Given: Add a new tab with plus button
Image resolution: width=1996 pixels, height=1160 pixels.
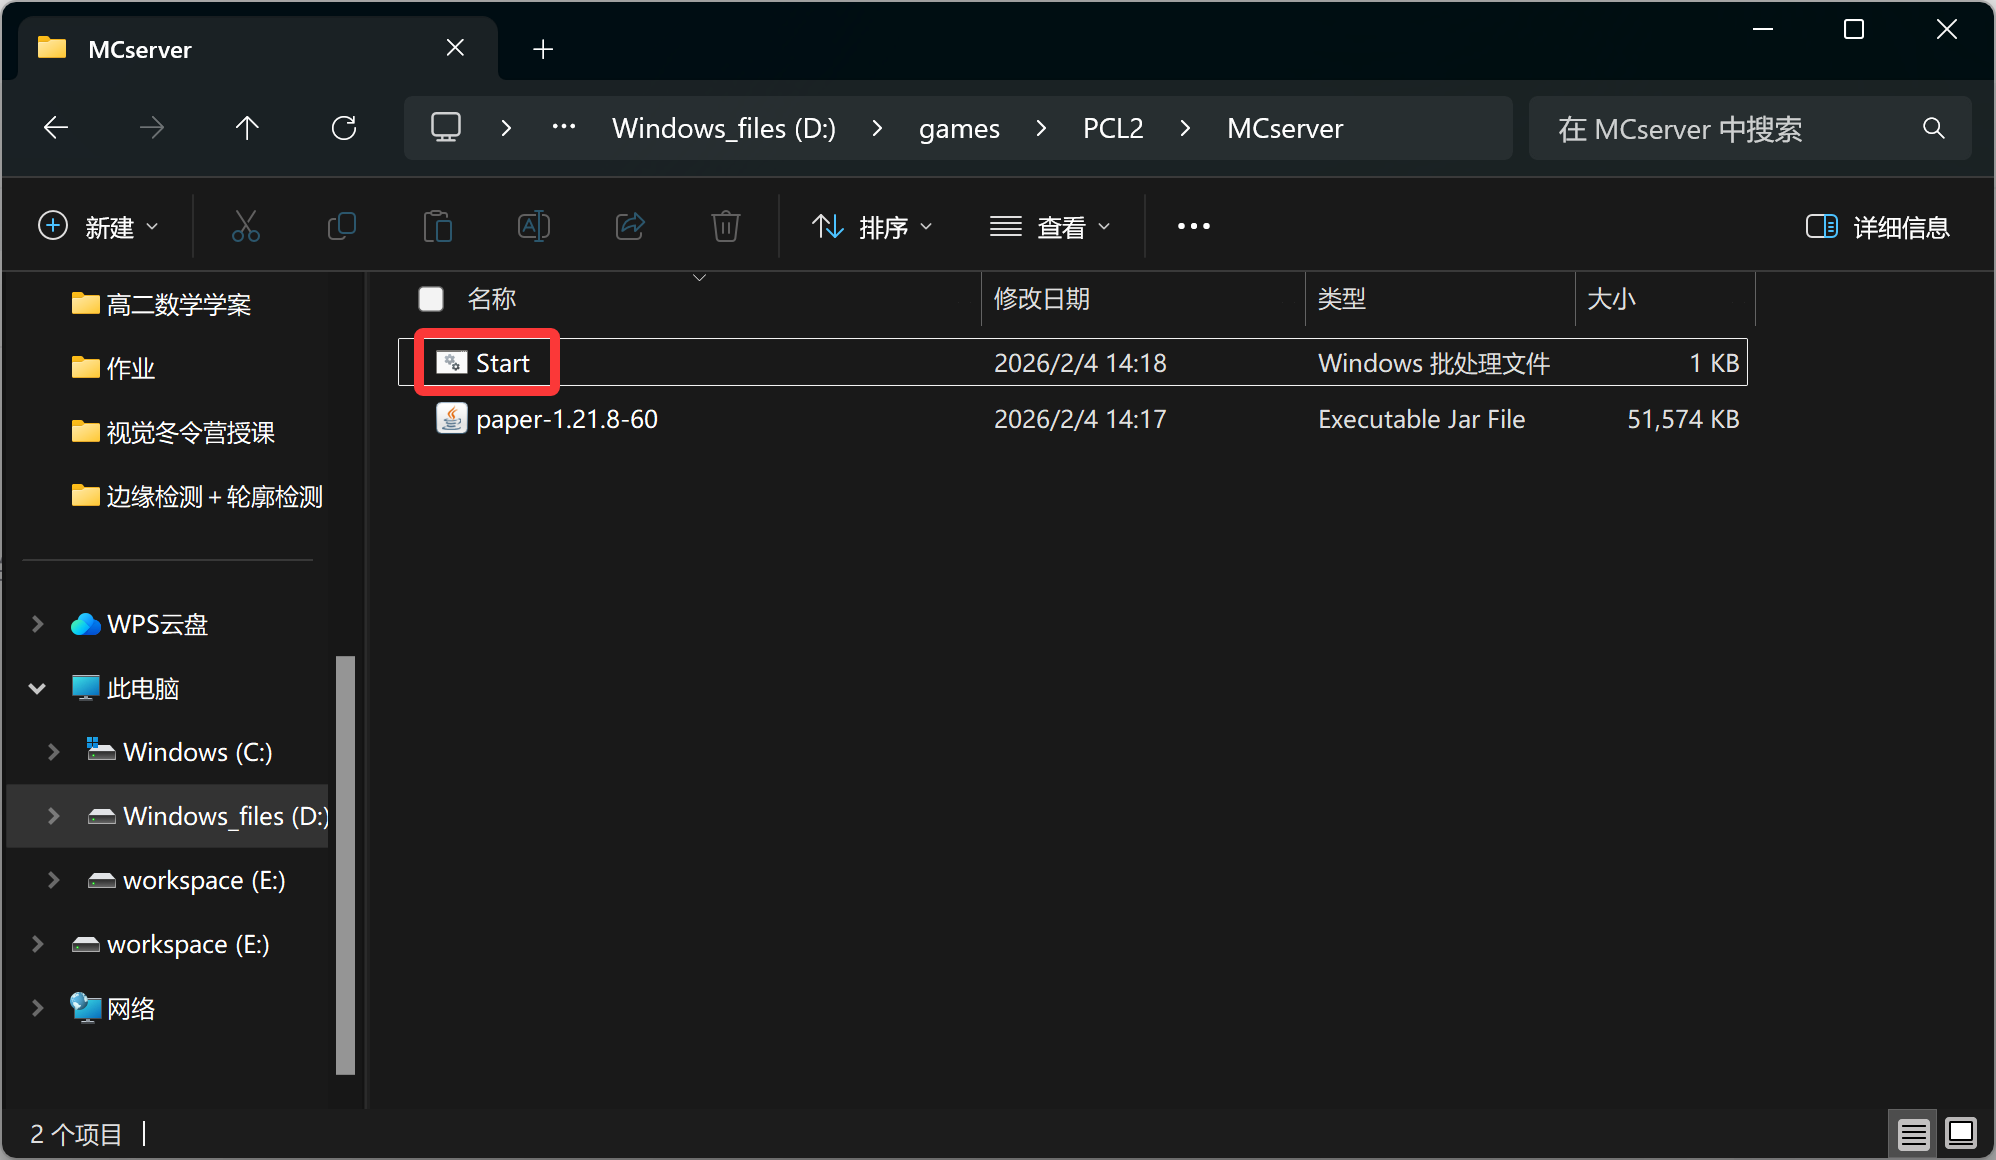Looking at the screenshot, I should (x=543, y=49).
